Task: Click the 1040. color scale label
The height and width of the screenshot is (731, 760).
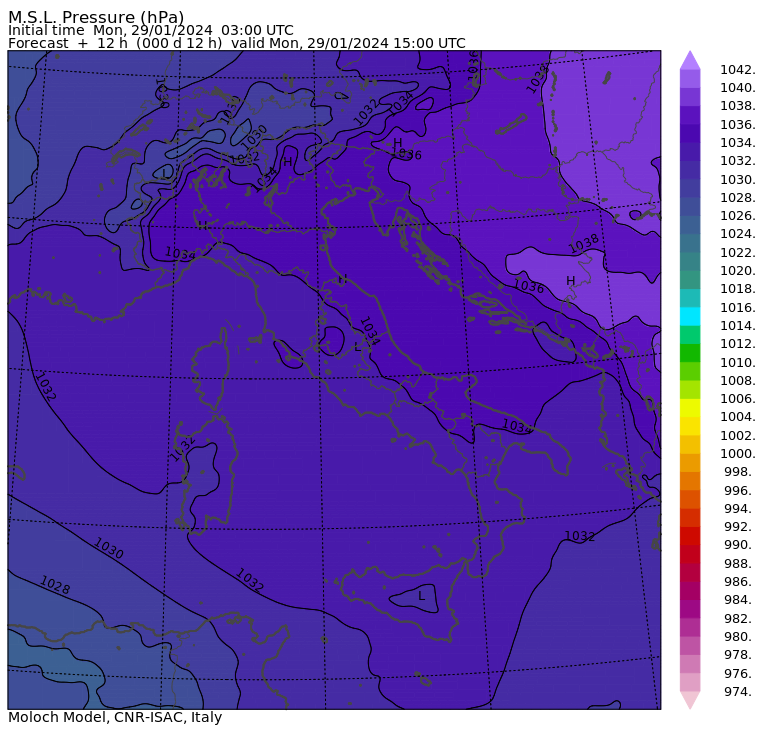Action: point(738,88)
